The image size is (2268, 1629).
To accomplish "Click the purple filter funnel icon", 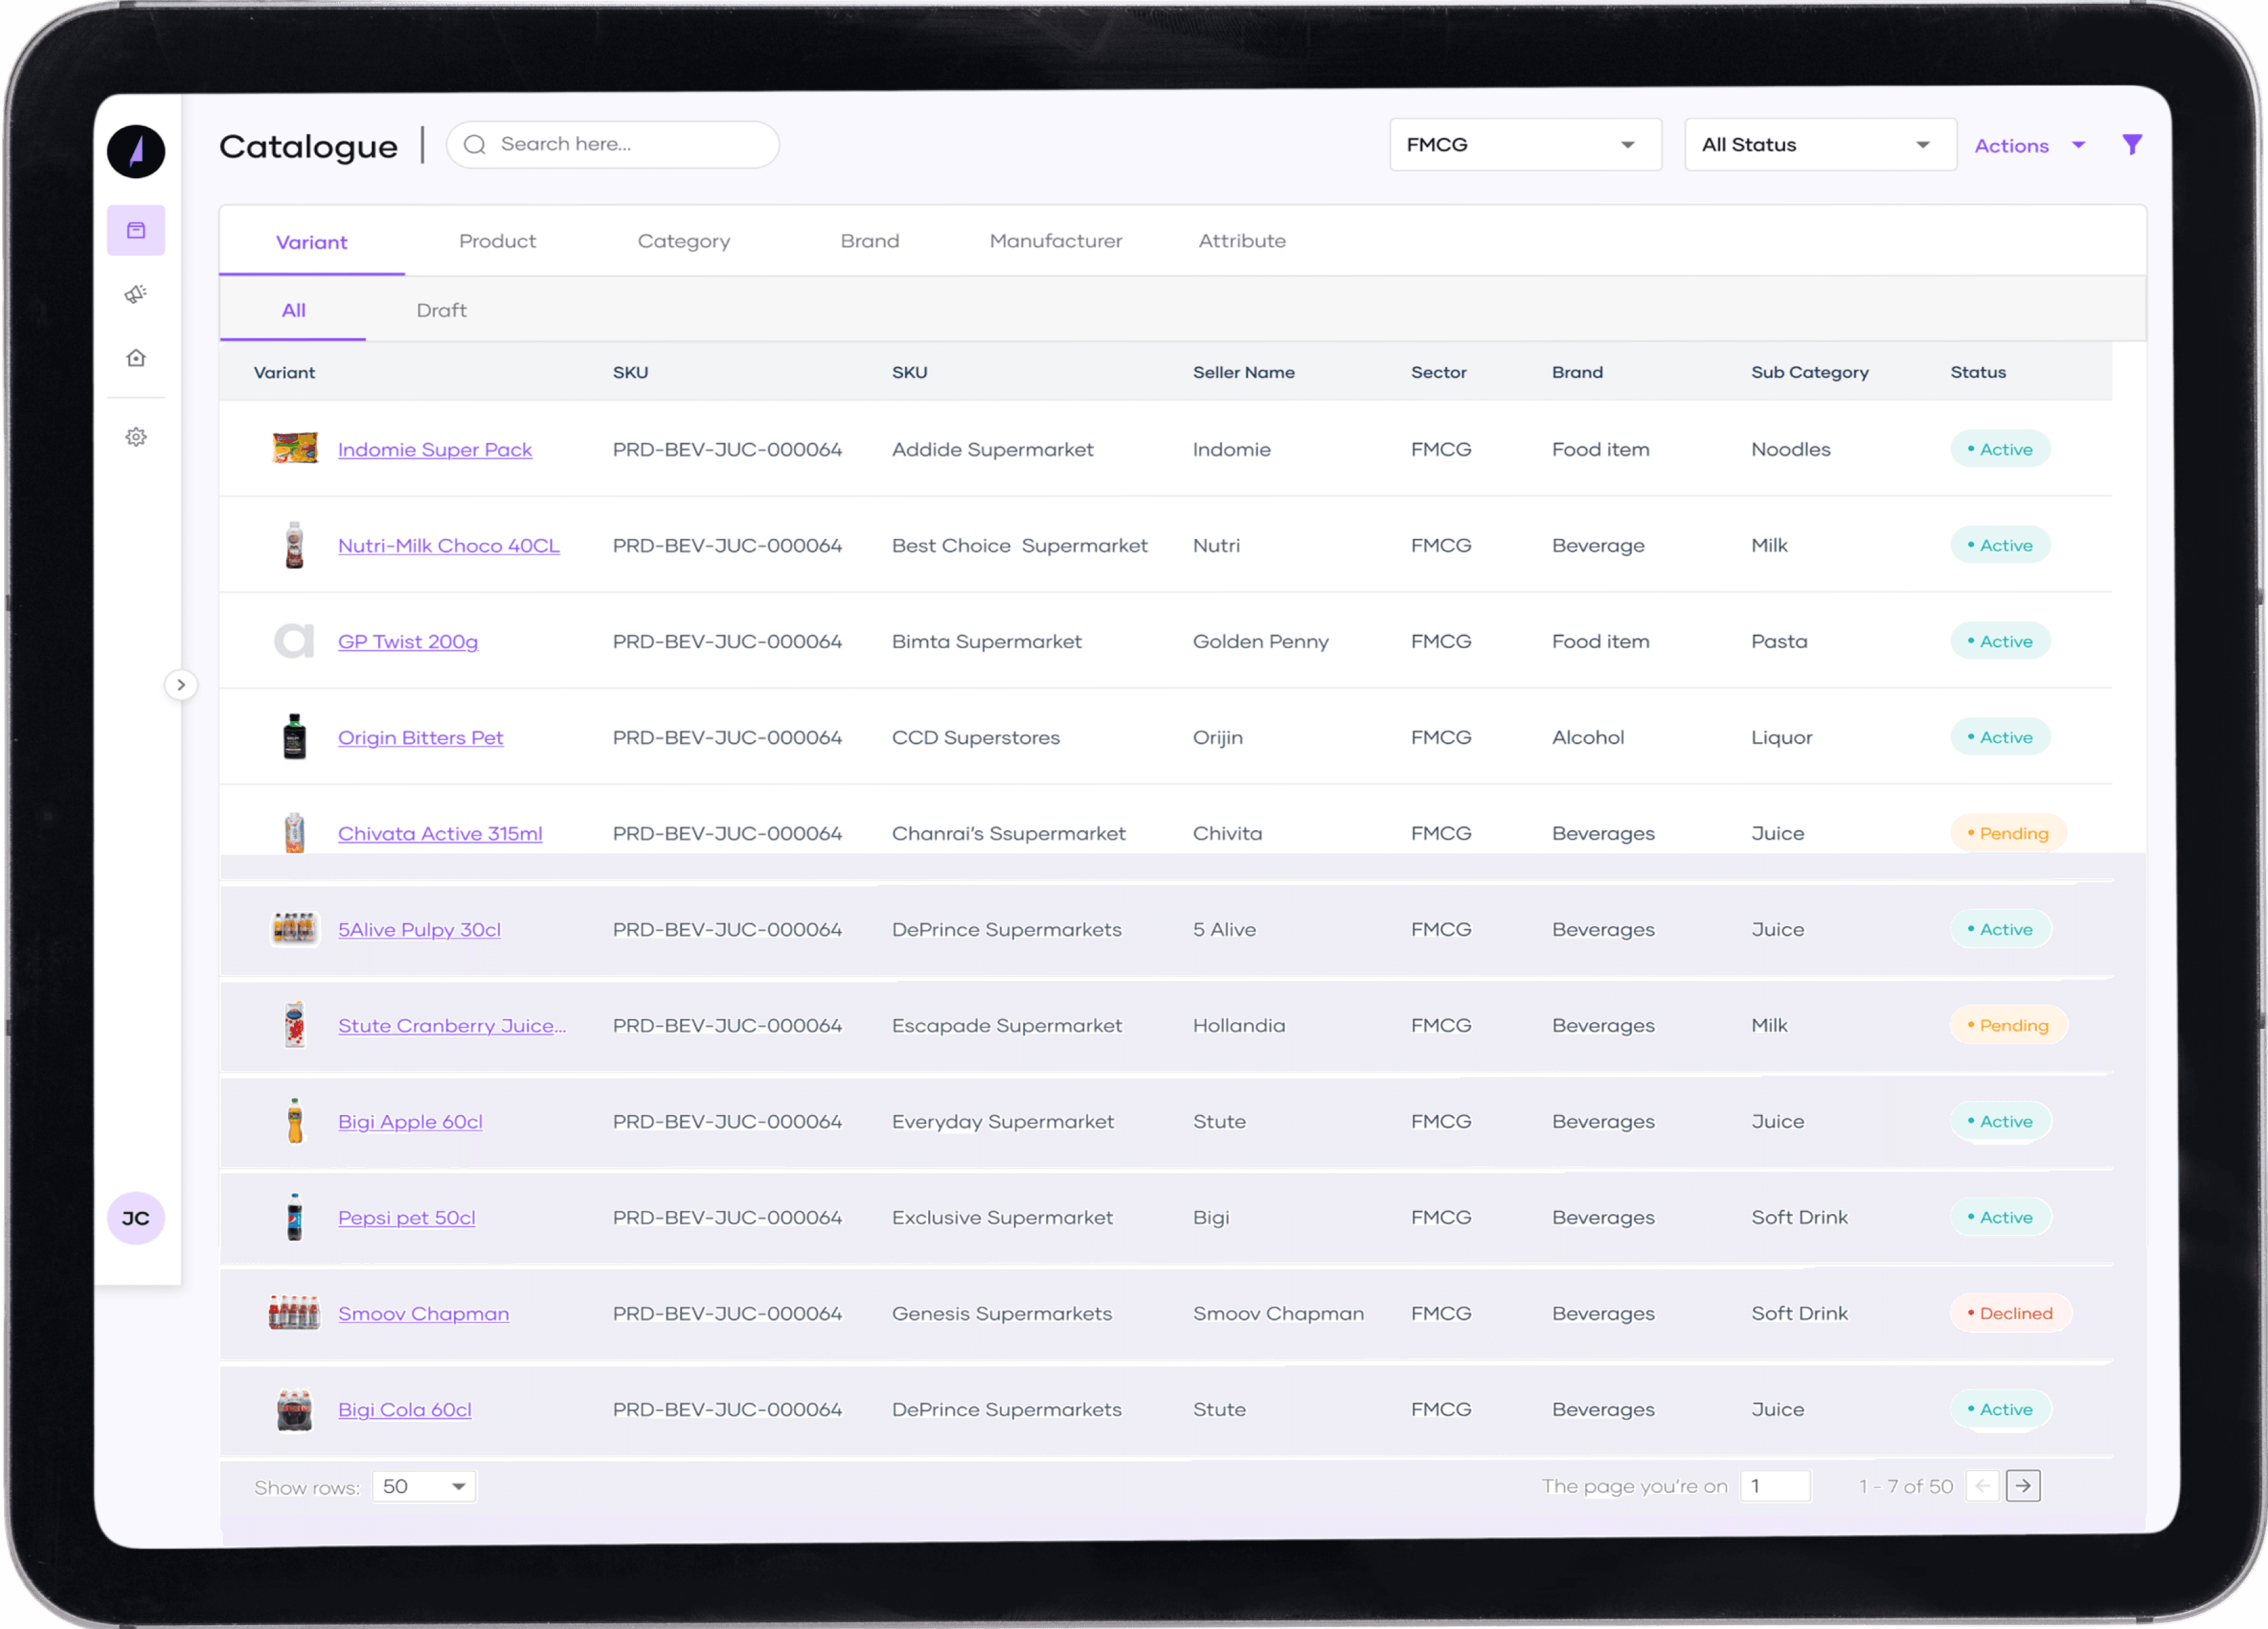I will [2132, 145].
